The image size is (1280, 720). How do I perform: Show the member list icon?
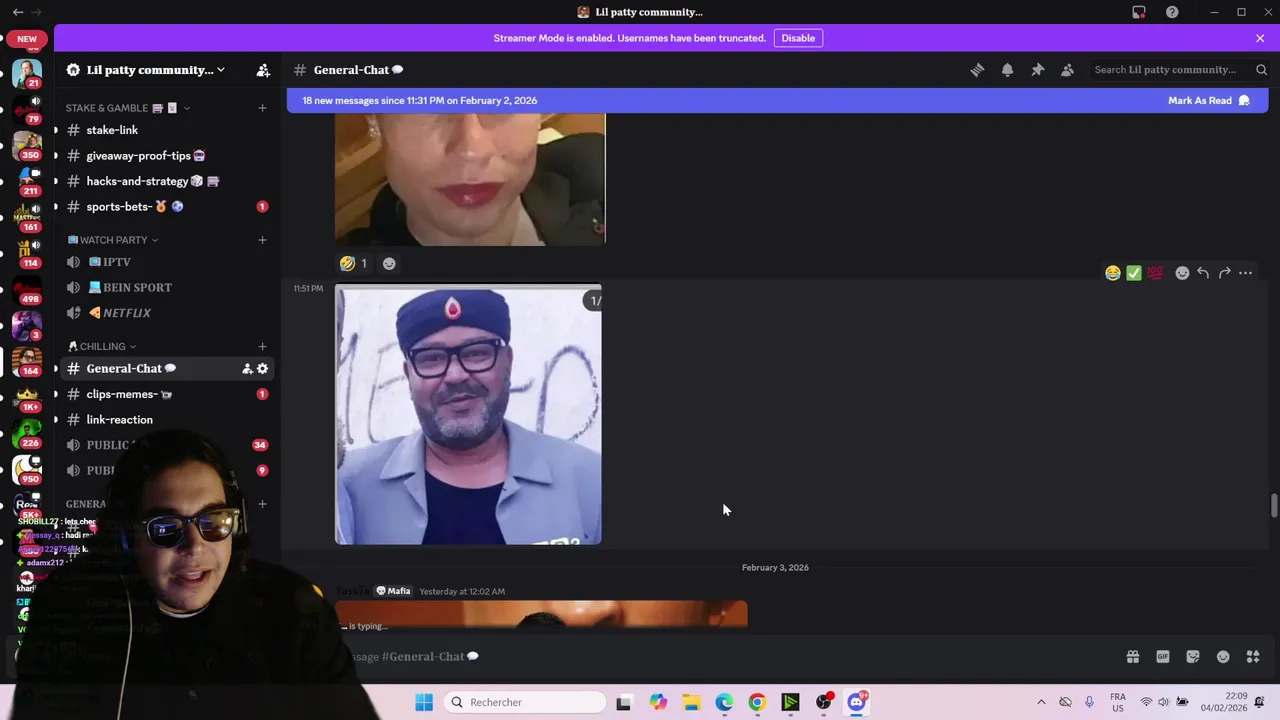(x=1067, y=70)
